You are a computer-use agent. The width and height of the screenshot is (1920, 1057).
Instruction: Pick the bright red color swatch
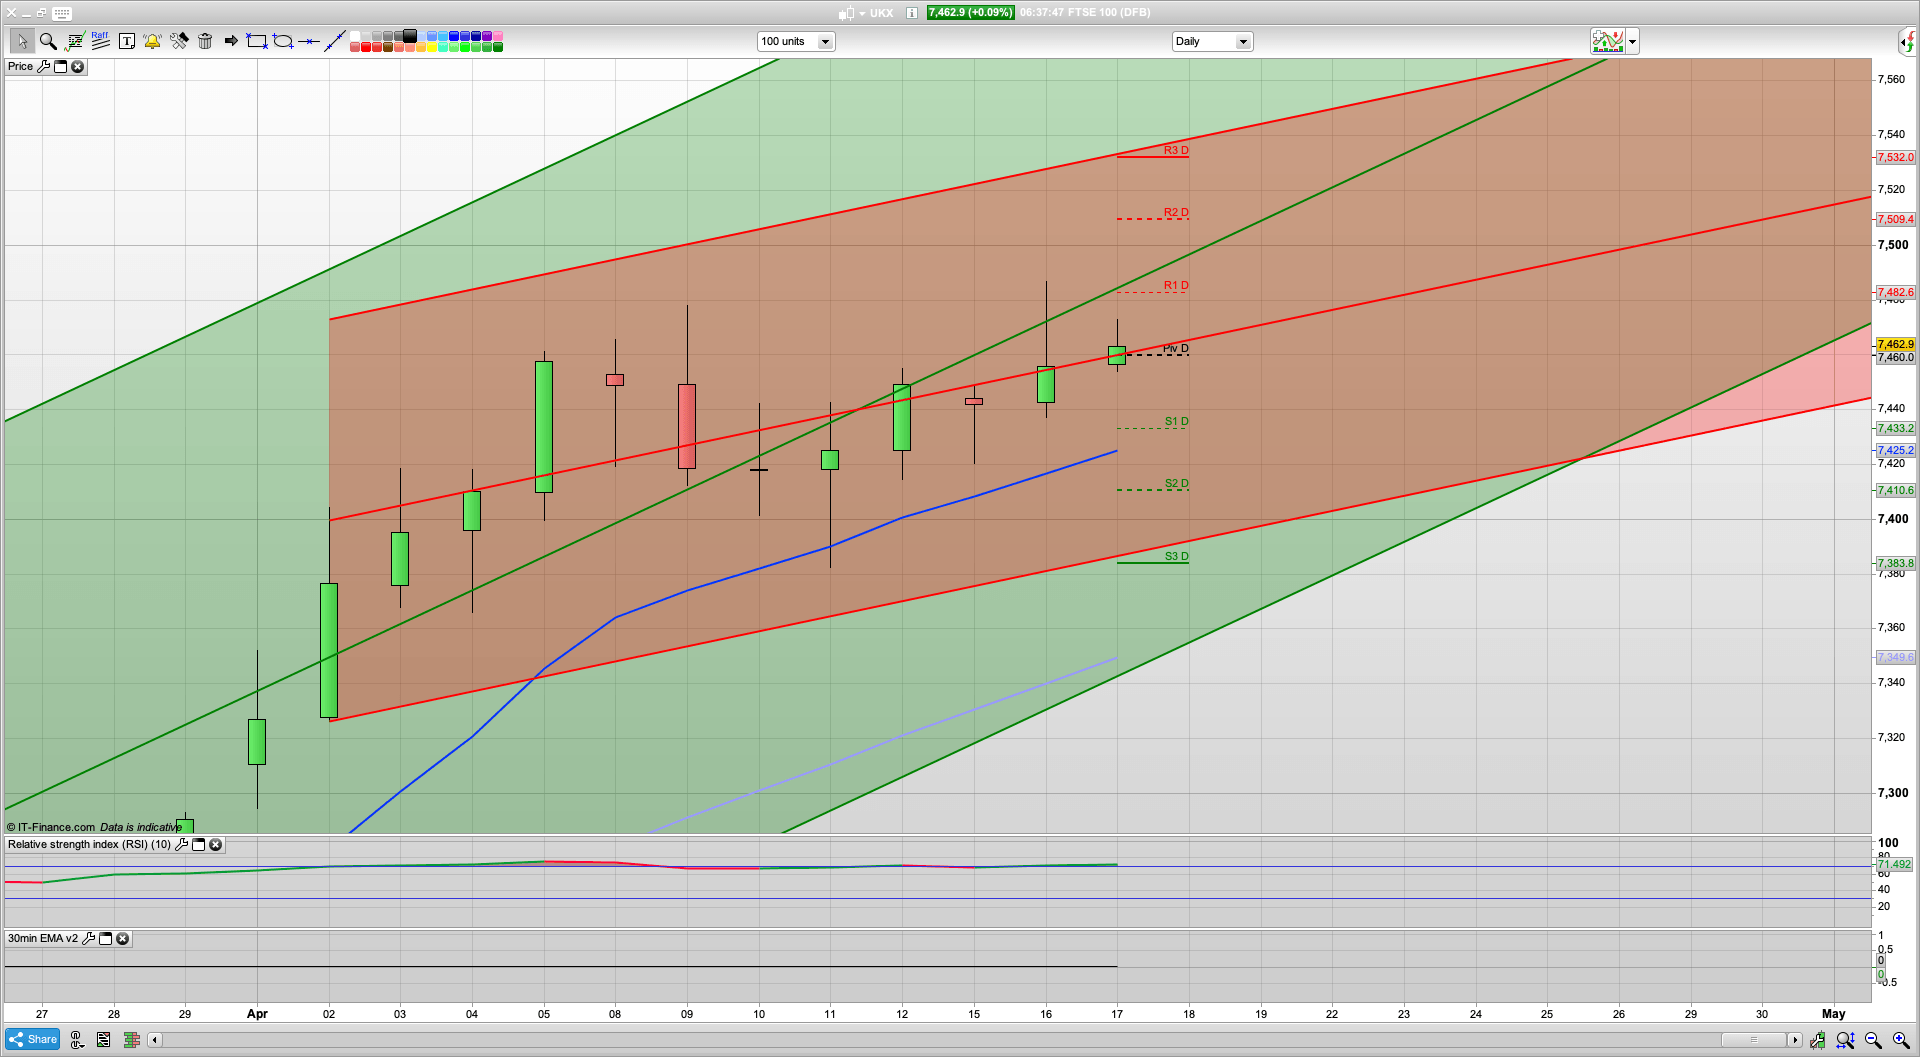tap(366, 47)
